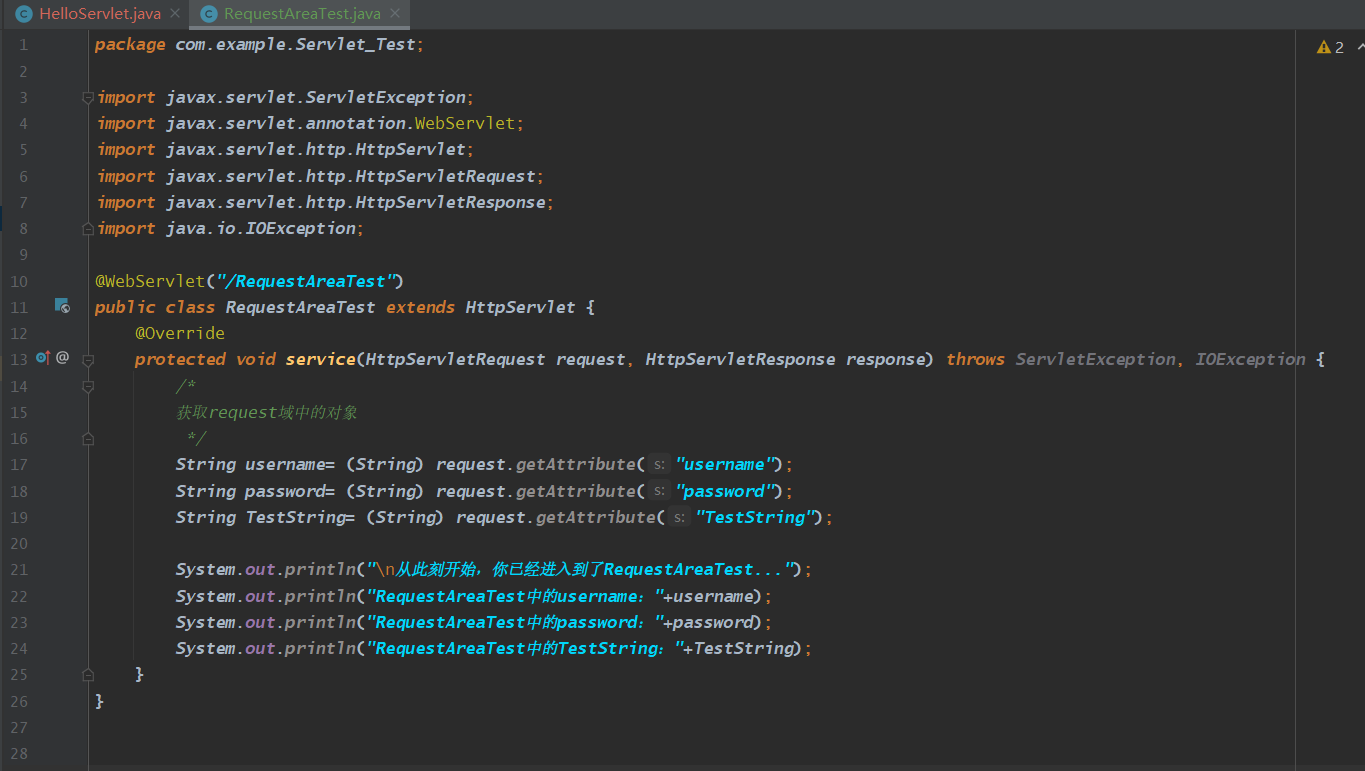Screen dimensions: 1365x771
Task: Click the package keyword on line 1
Action: (130, 45)
